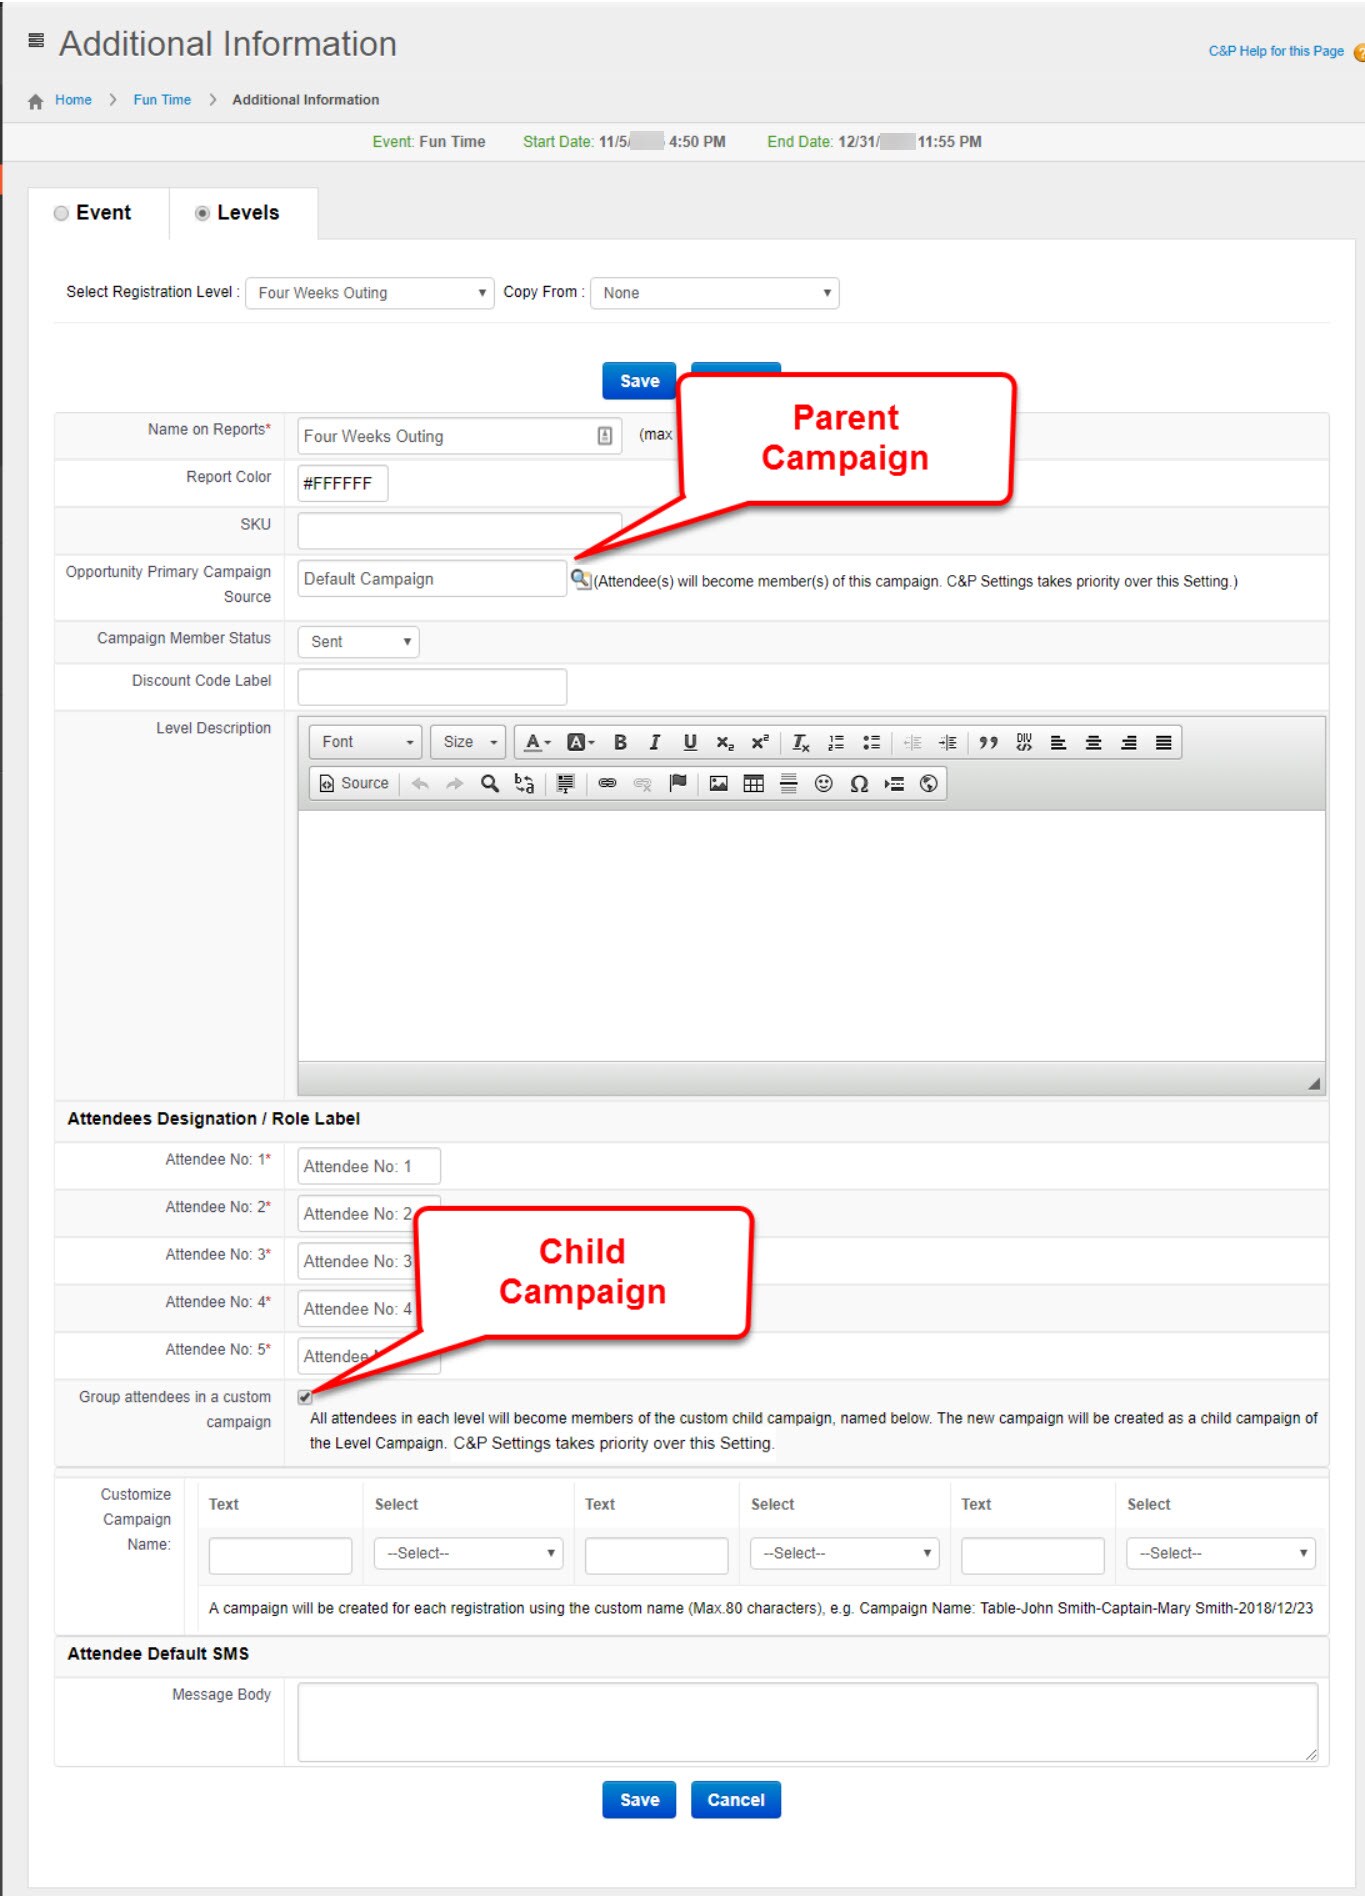This screenshot has width=1365, height=1896.
Task: Select the Levels radio button
Action: pos(202,213)
